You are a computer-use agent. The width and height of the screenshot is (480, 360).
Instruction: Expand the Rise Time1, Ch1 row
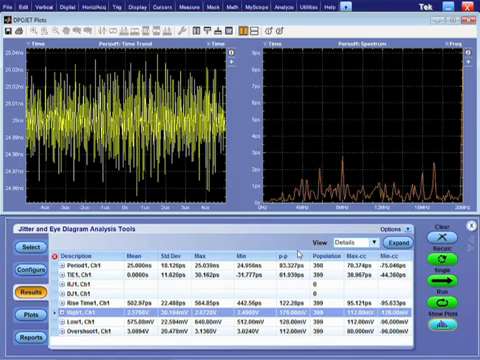tap(62, 303)
